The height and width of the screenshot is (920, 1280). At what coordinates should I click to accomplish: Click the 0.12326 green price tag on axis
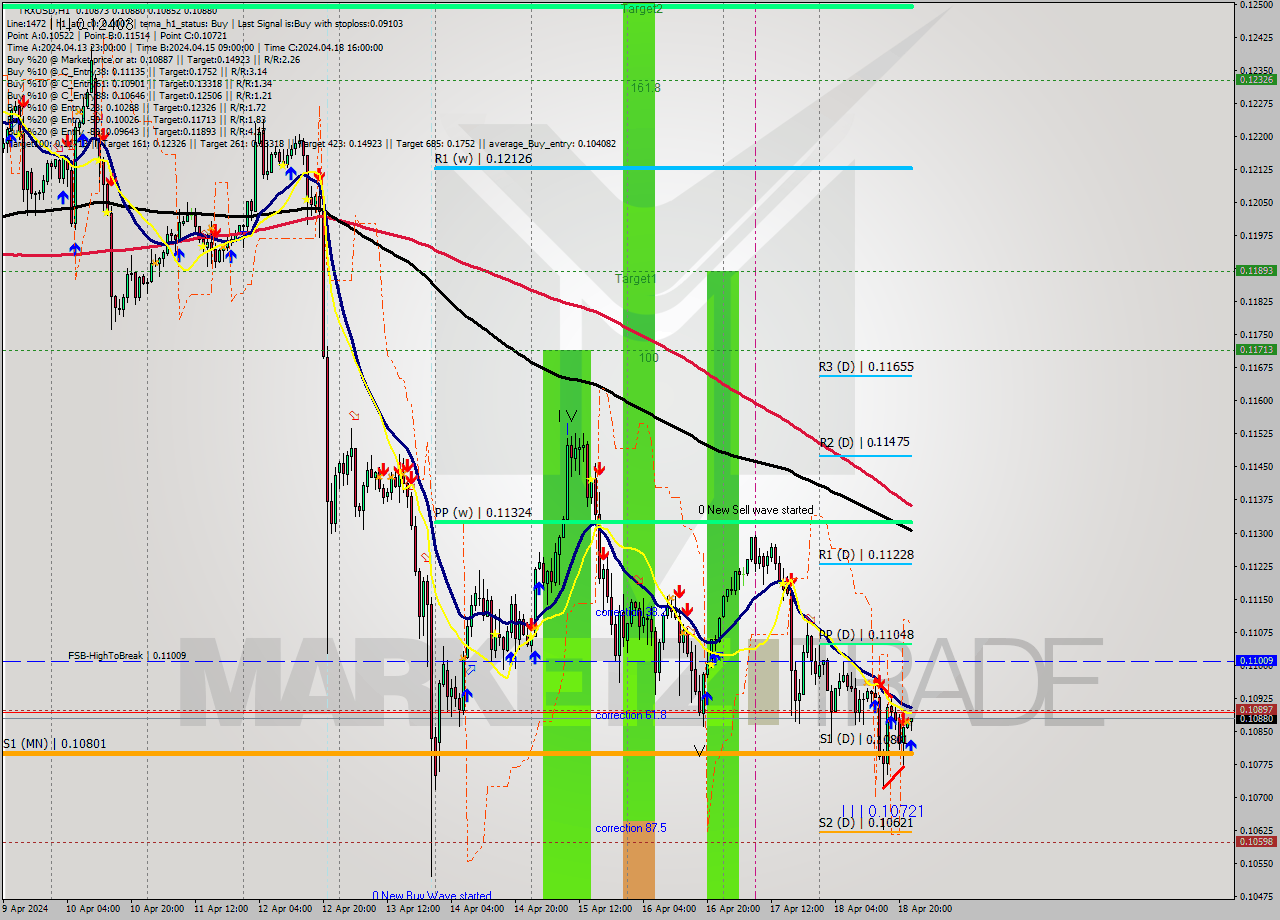click(x=1256, y=79)
